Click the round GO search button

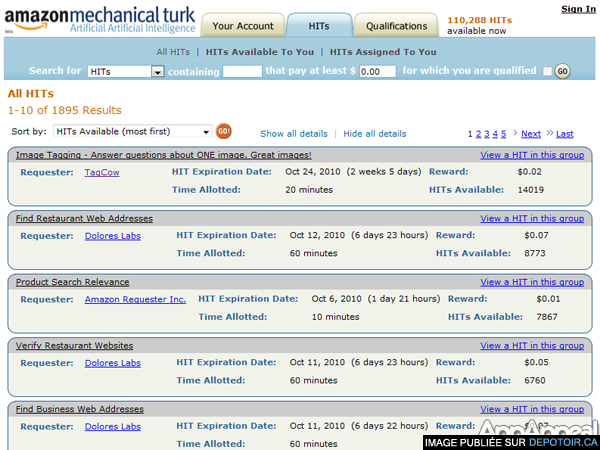tap(562, 71)
